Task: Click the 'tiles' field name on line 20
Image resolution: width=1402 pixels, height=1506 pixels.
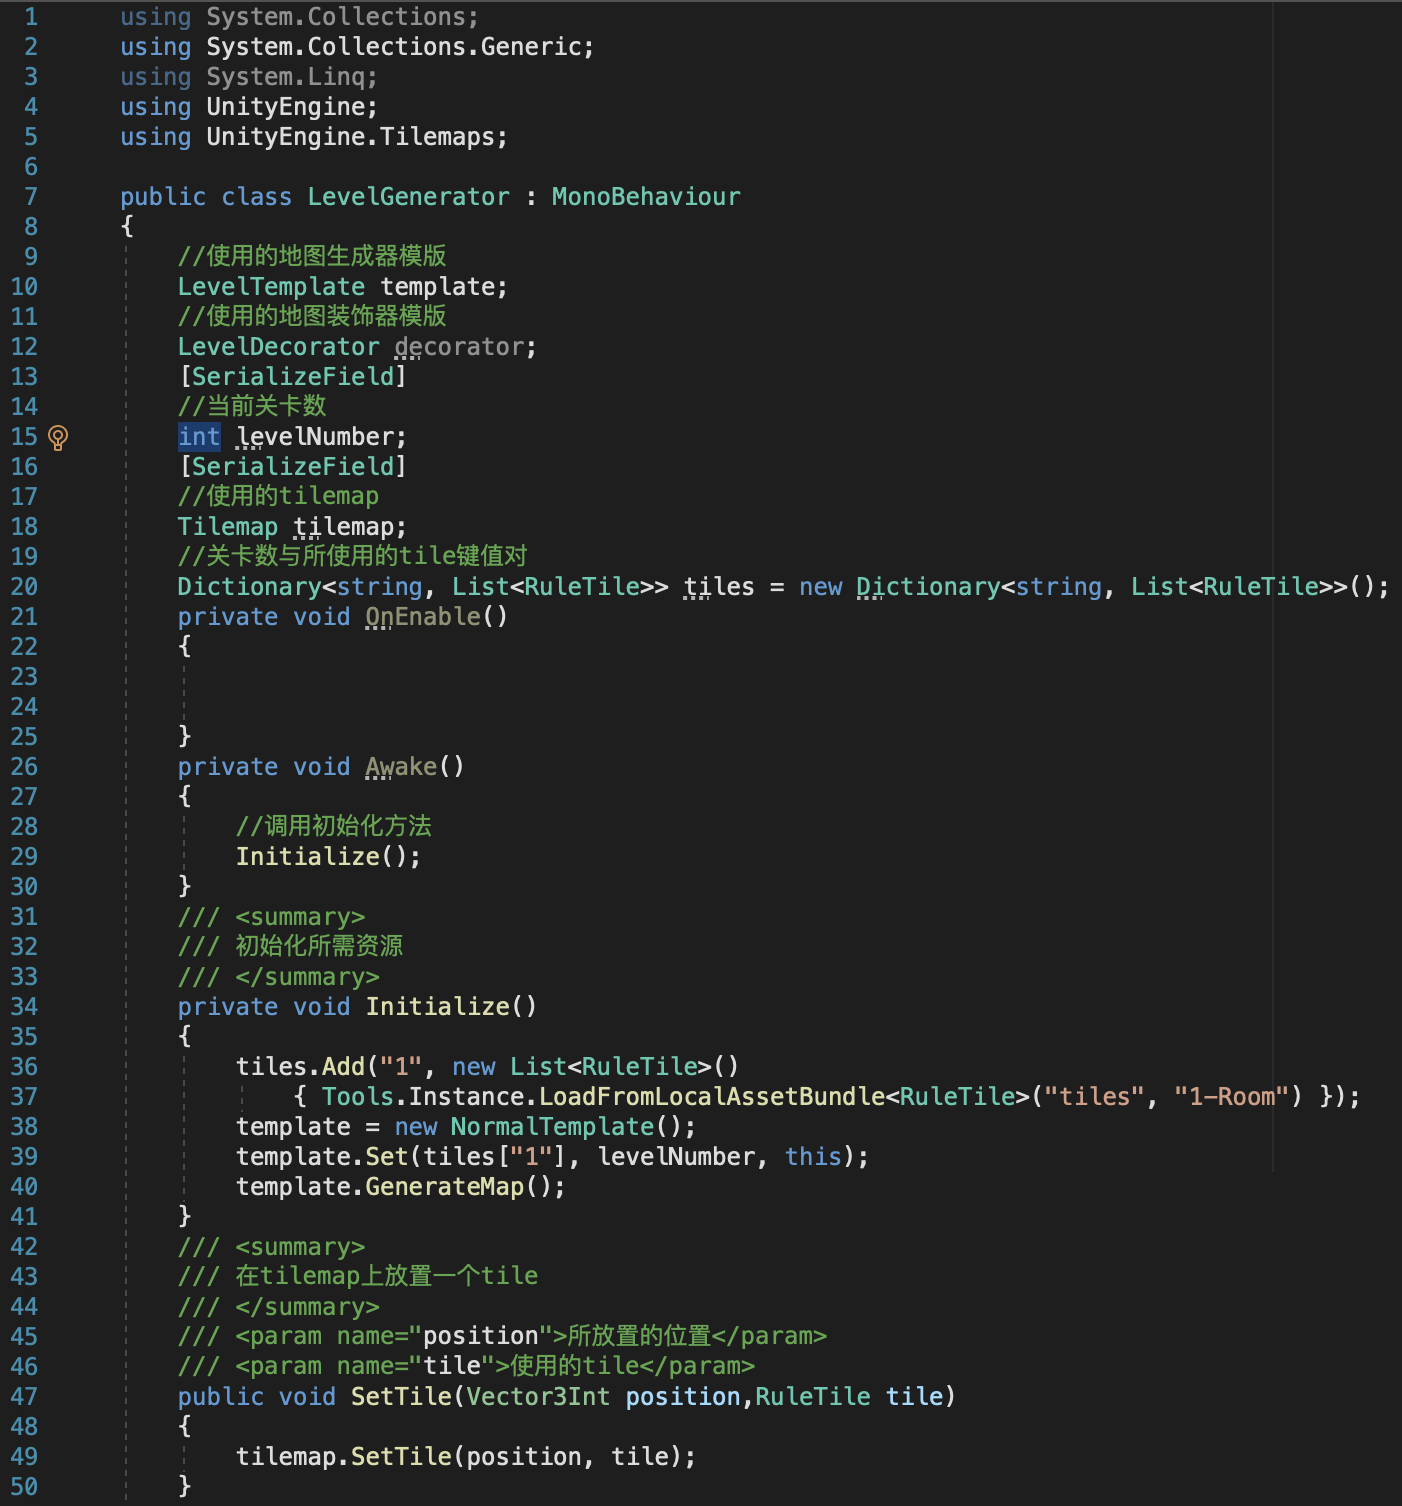Action: pos(719,587)
